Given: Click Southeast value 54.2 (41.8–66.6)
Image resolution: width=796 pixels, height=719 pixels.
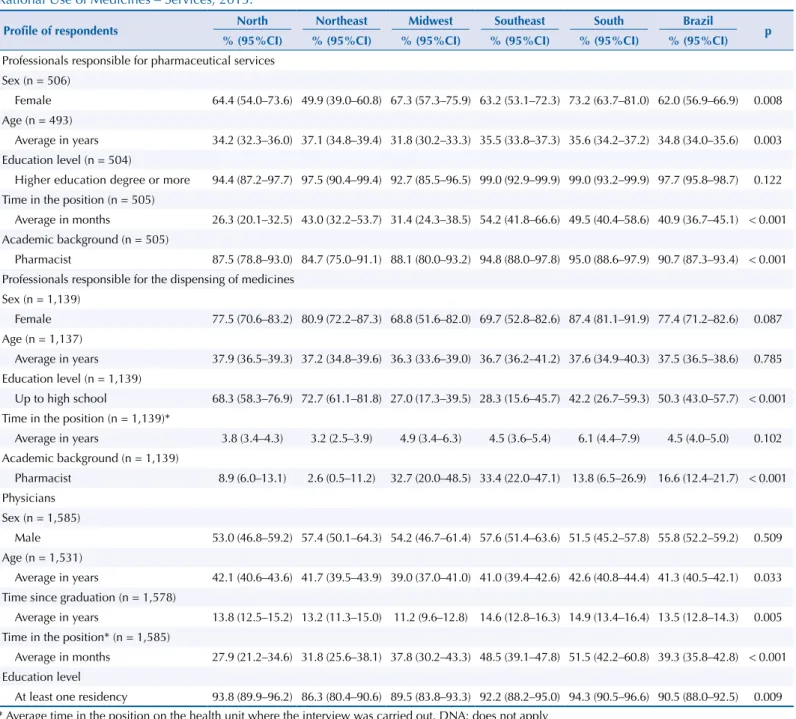Looking at the screenshot, I should point(519,220).
